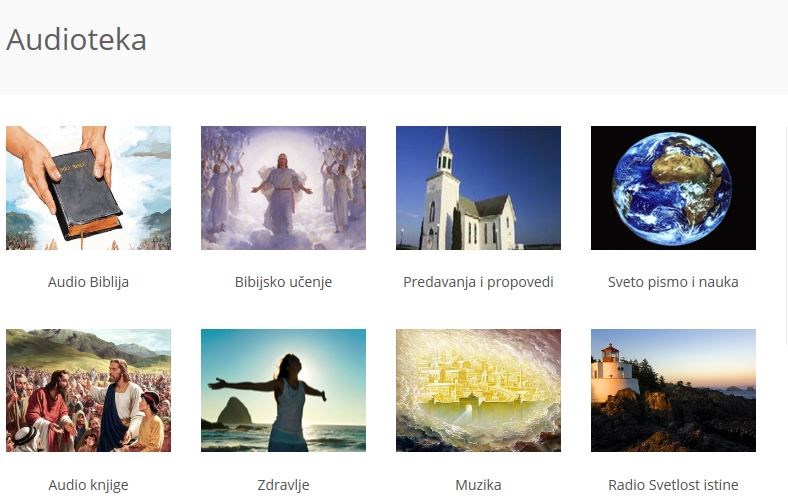Click the Audioteka page heading
Image resolution: width=788 pixels, height=502 pixels.
[76, 40]
